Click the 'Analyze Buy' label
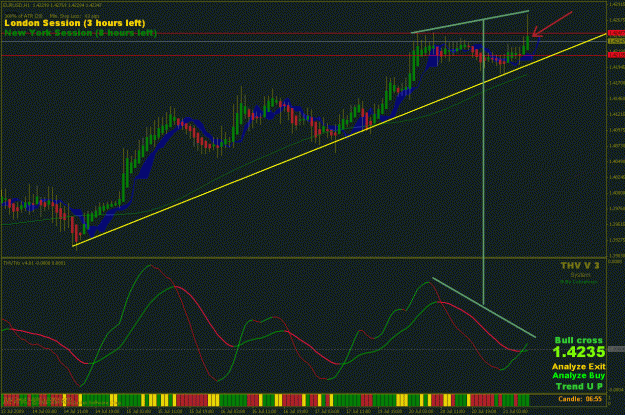The width and height of the screenshot is (625, 415). tap(578, 376)
